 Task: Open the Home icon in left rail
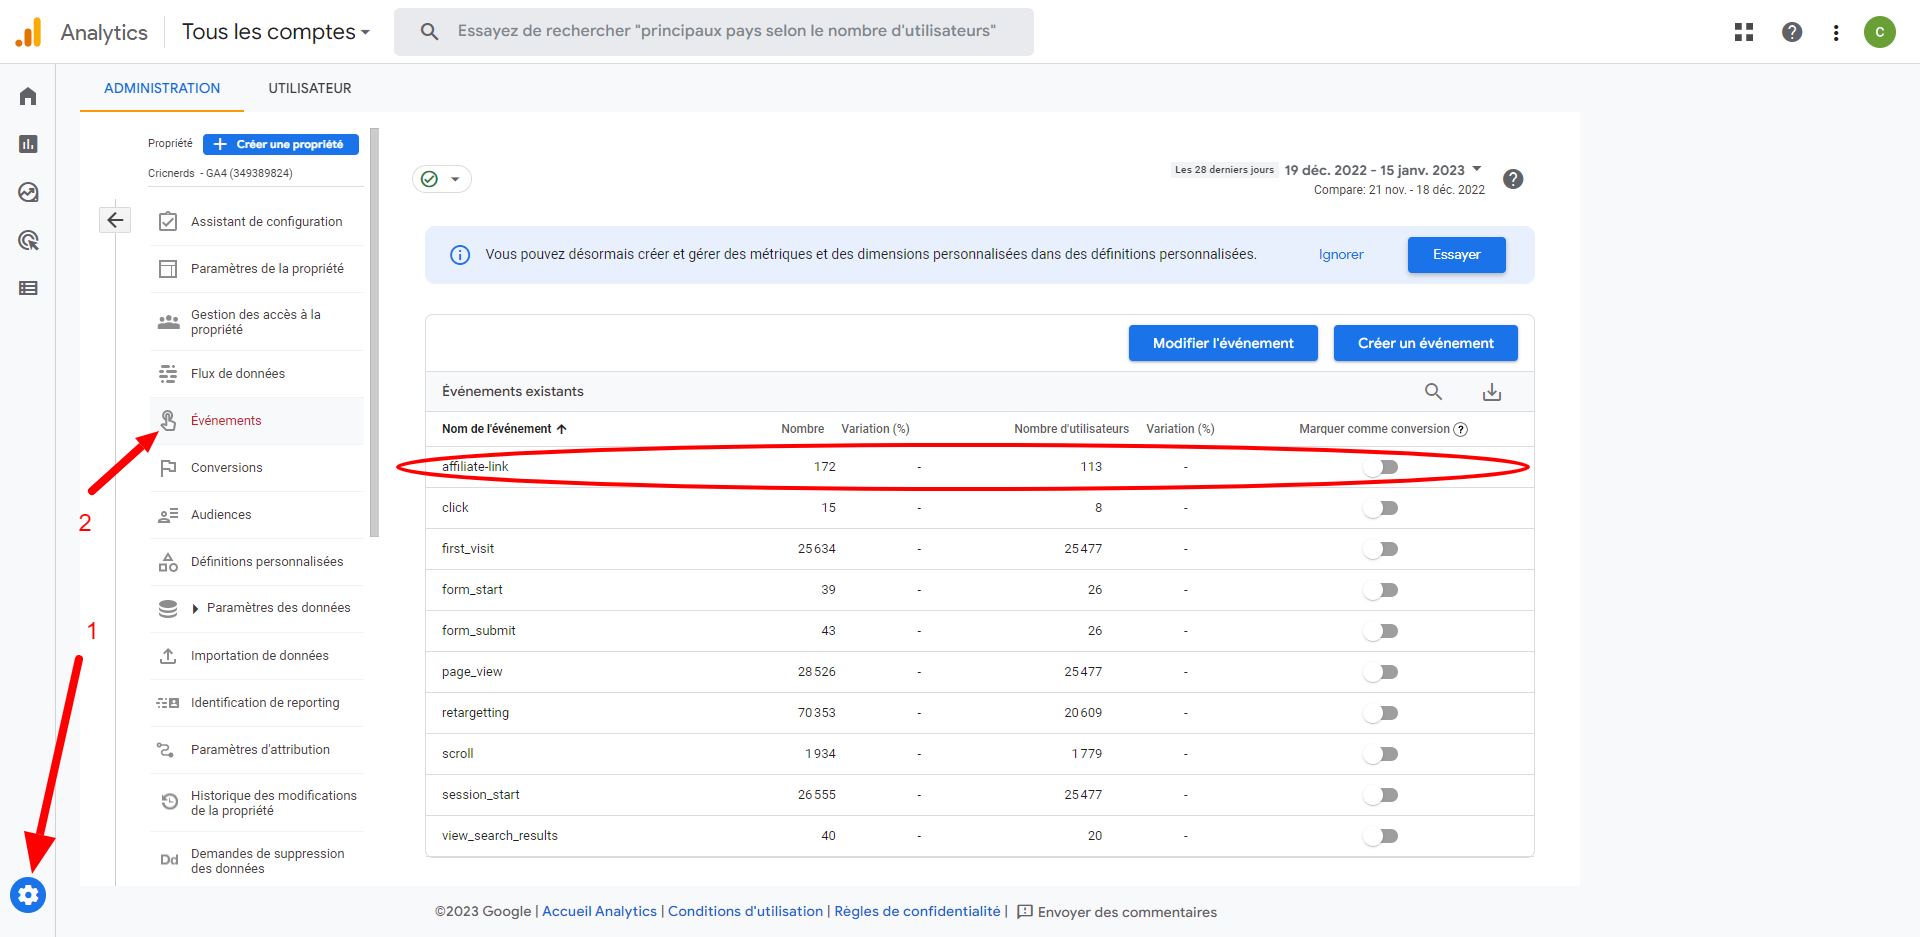tap(28, 96)
